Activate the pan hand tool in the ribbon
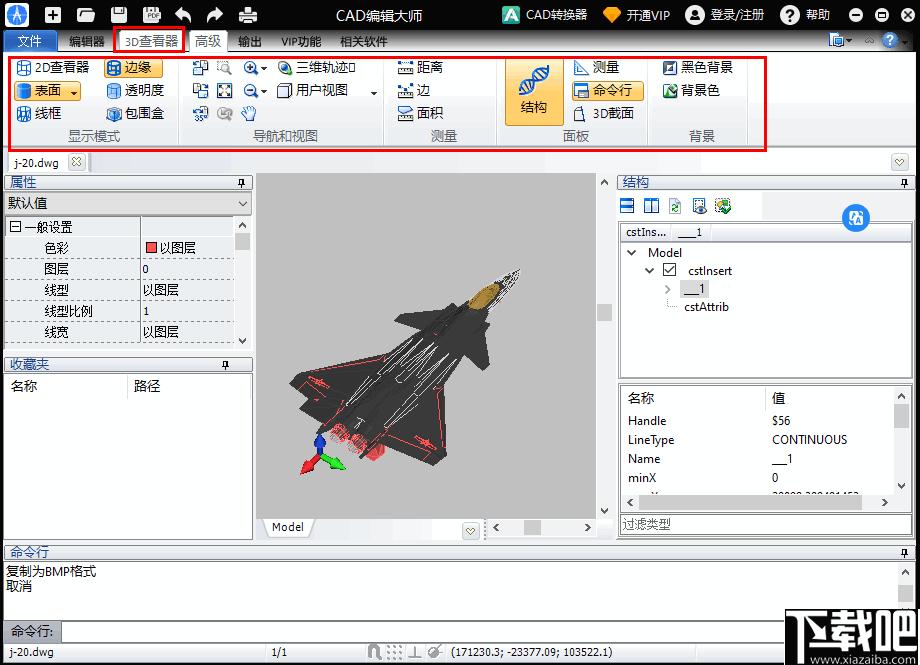The height and width of the screenshot is (665, 920). click(249, 113)
